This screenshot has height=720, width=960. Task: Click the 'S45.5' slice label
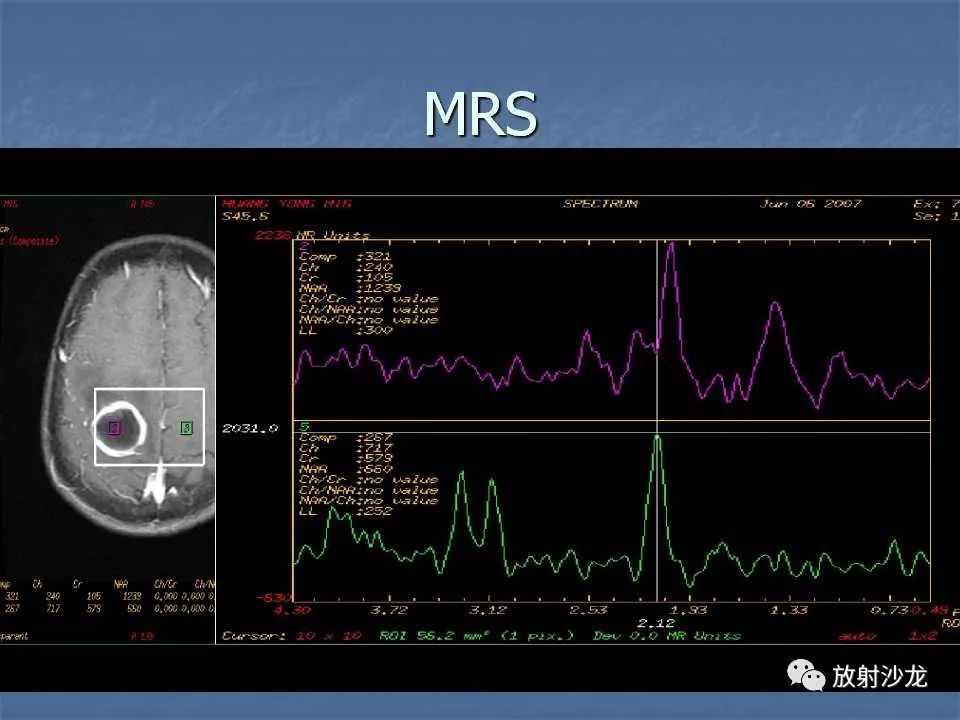pos(246,216)
